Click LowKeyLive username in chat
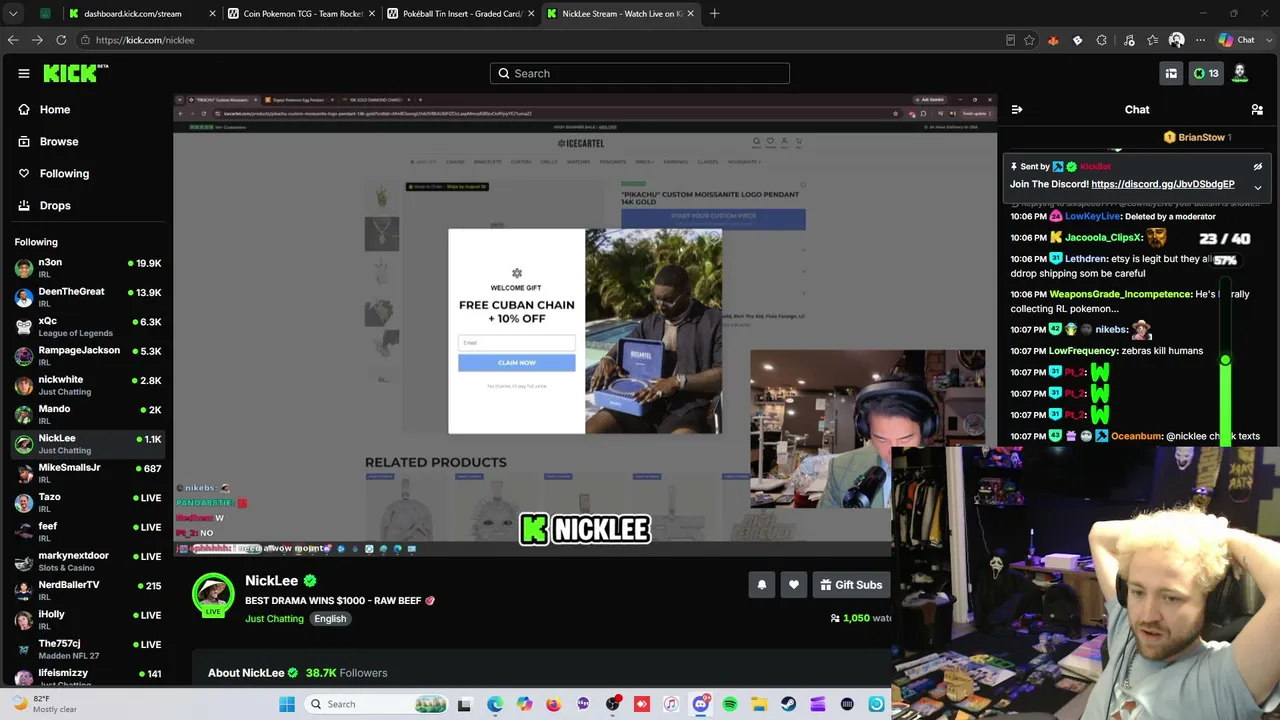This screenshot has width=1280, height=720. tap(1093, 217)
